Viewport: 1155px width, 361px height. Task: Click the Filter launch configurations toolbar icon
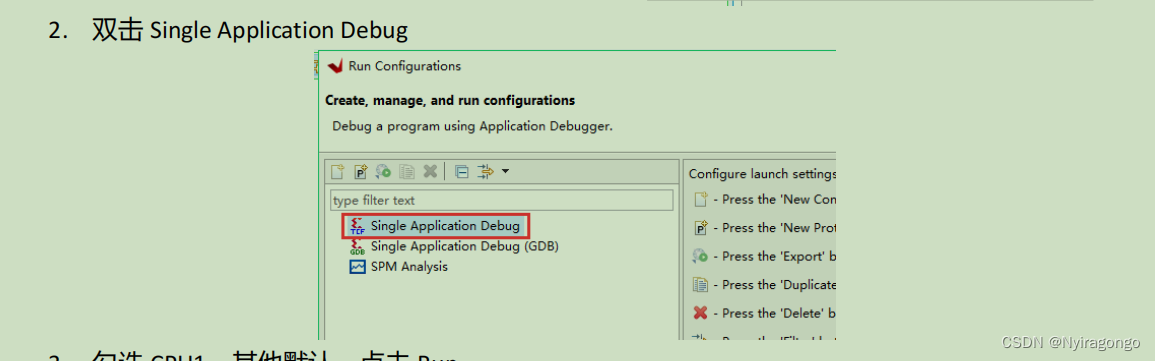[485, 172]
